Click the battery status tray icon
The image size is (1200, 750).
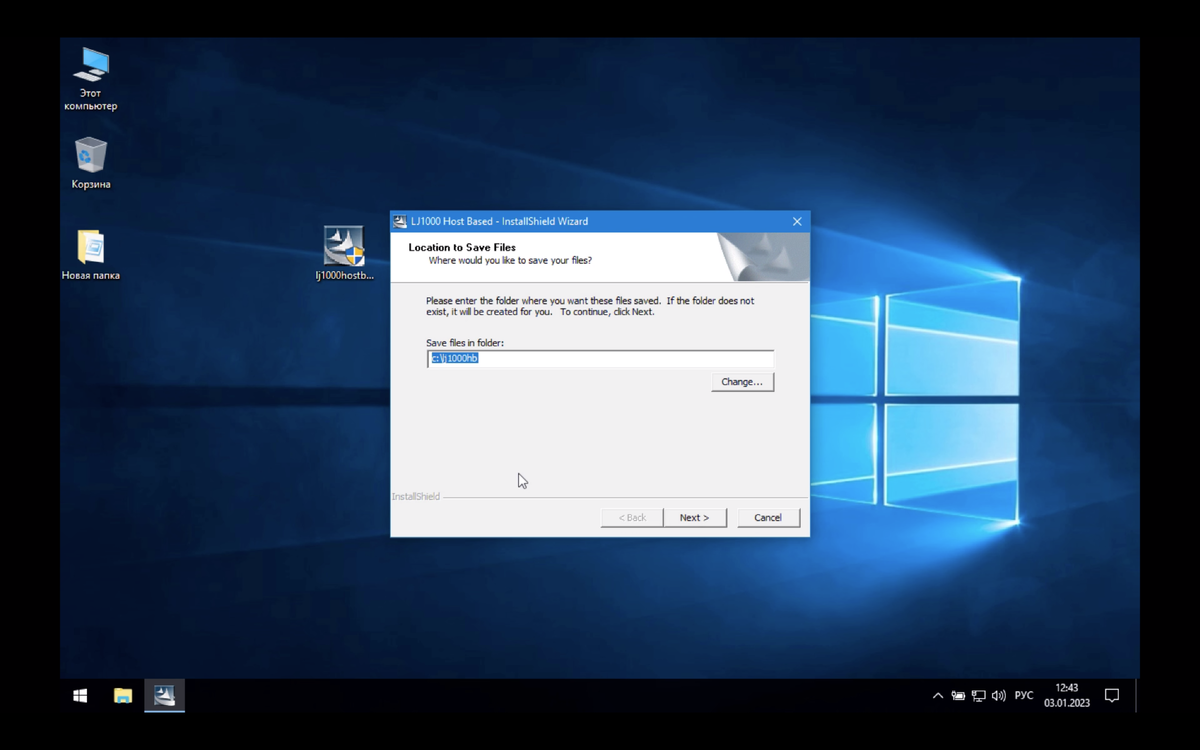click(958, 695)
